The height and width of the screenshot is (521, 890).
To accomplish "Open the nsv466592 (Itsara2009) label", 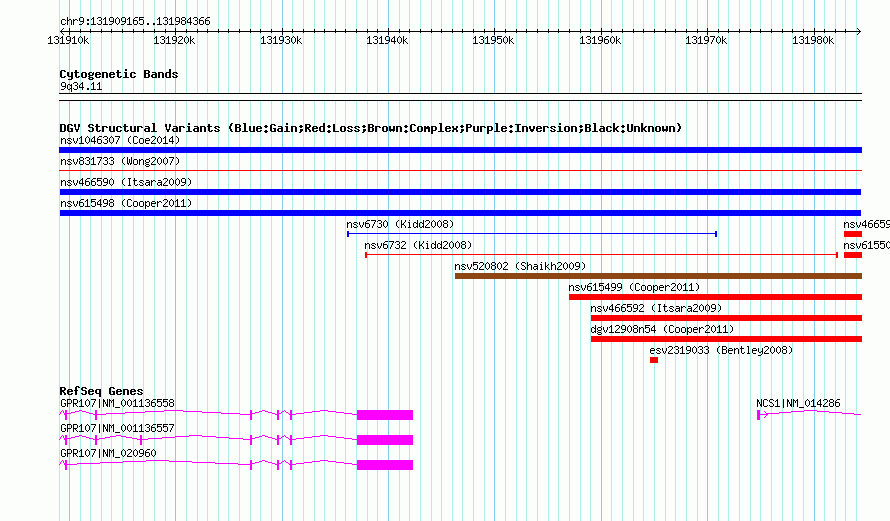I will tap(656, 308).
